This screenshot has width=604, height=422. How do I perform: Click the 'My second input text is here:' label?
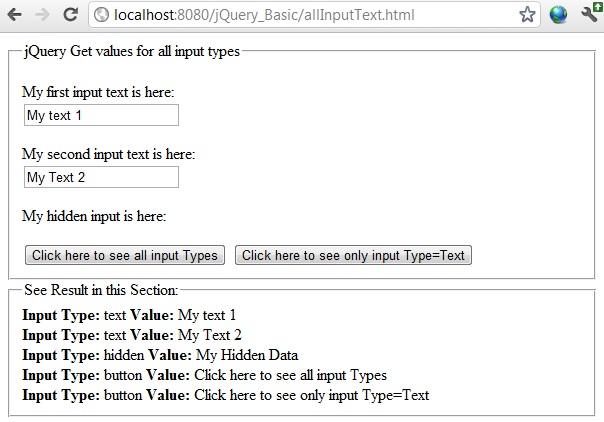[108, 155]
